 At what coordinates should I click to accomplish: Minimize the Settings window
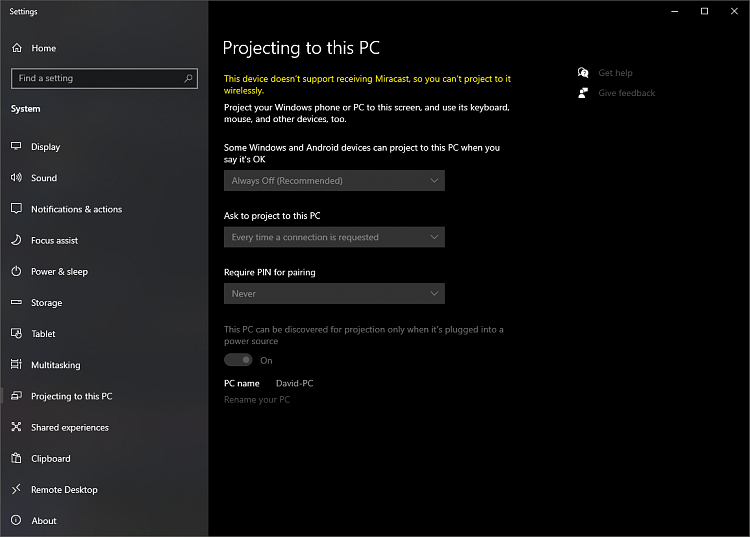(674, 11)
